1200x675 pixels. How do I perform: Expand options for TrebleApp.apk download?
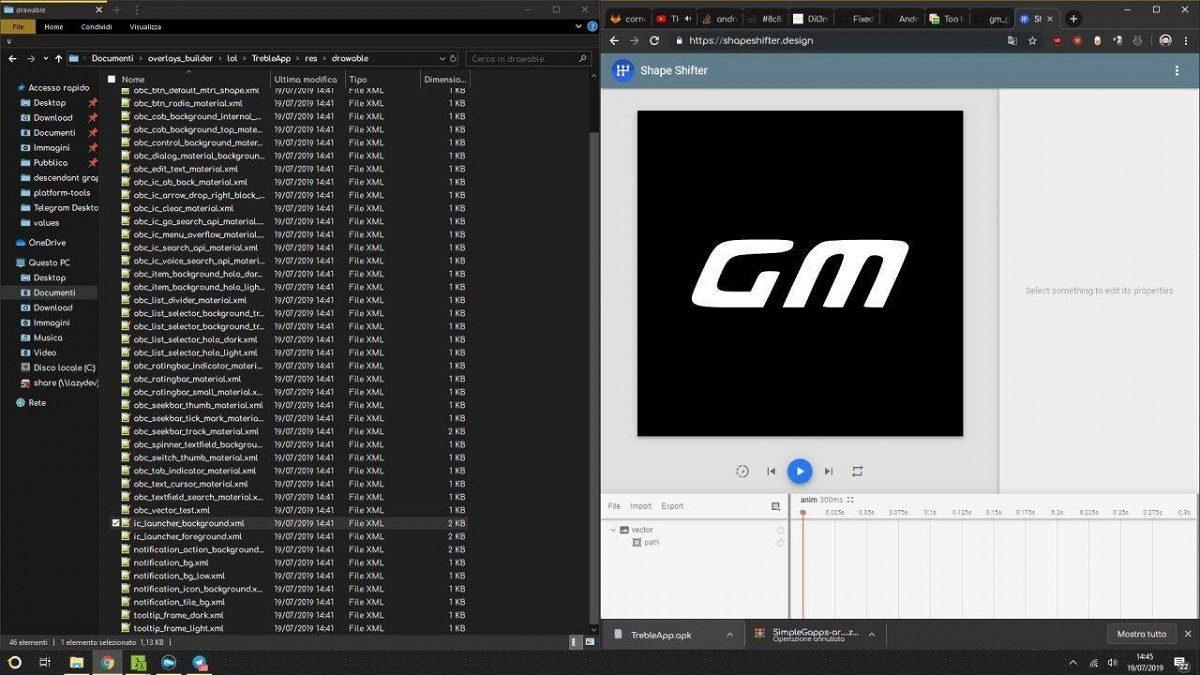pos(729,634)
